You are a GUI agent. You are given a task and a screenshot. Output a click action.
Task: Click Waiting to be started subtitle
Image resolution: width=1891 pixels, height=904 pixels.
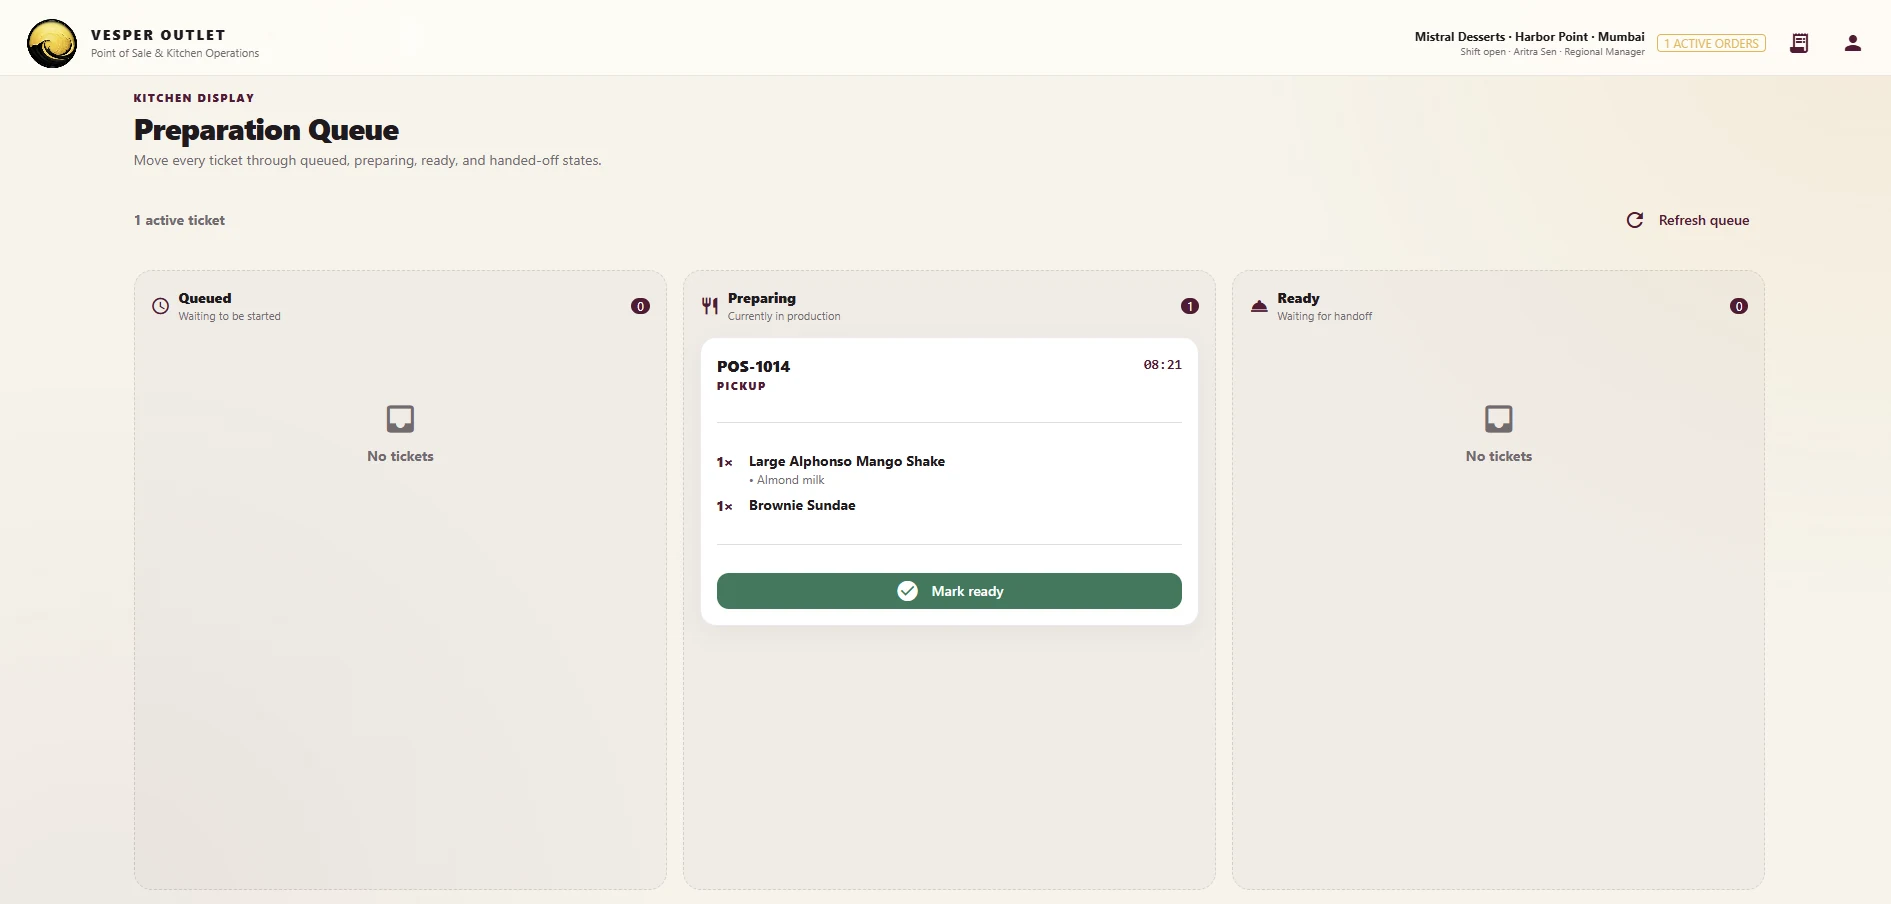(x=230, y=316)
